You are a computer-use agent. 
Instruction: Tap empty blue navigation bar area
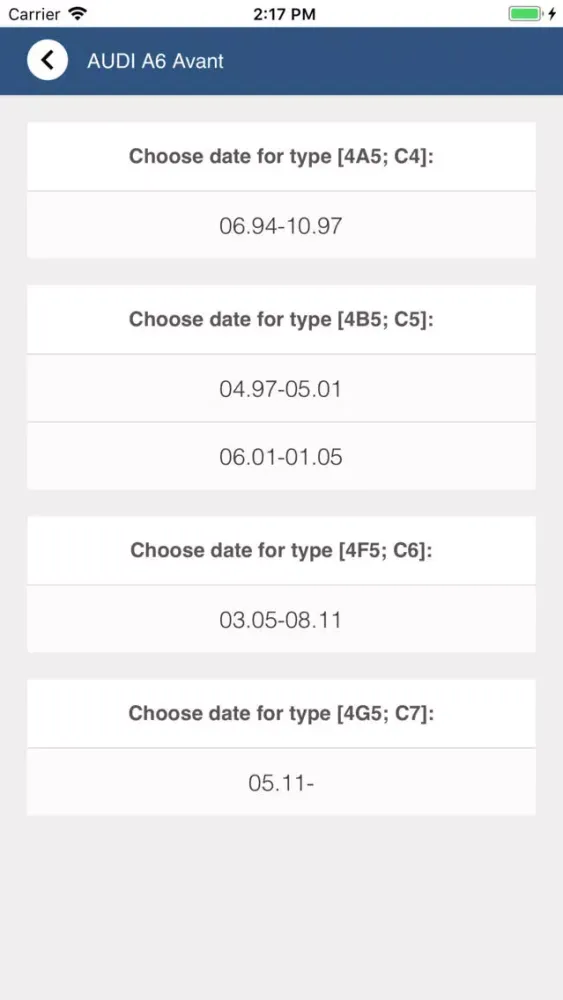coord(395,61)
